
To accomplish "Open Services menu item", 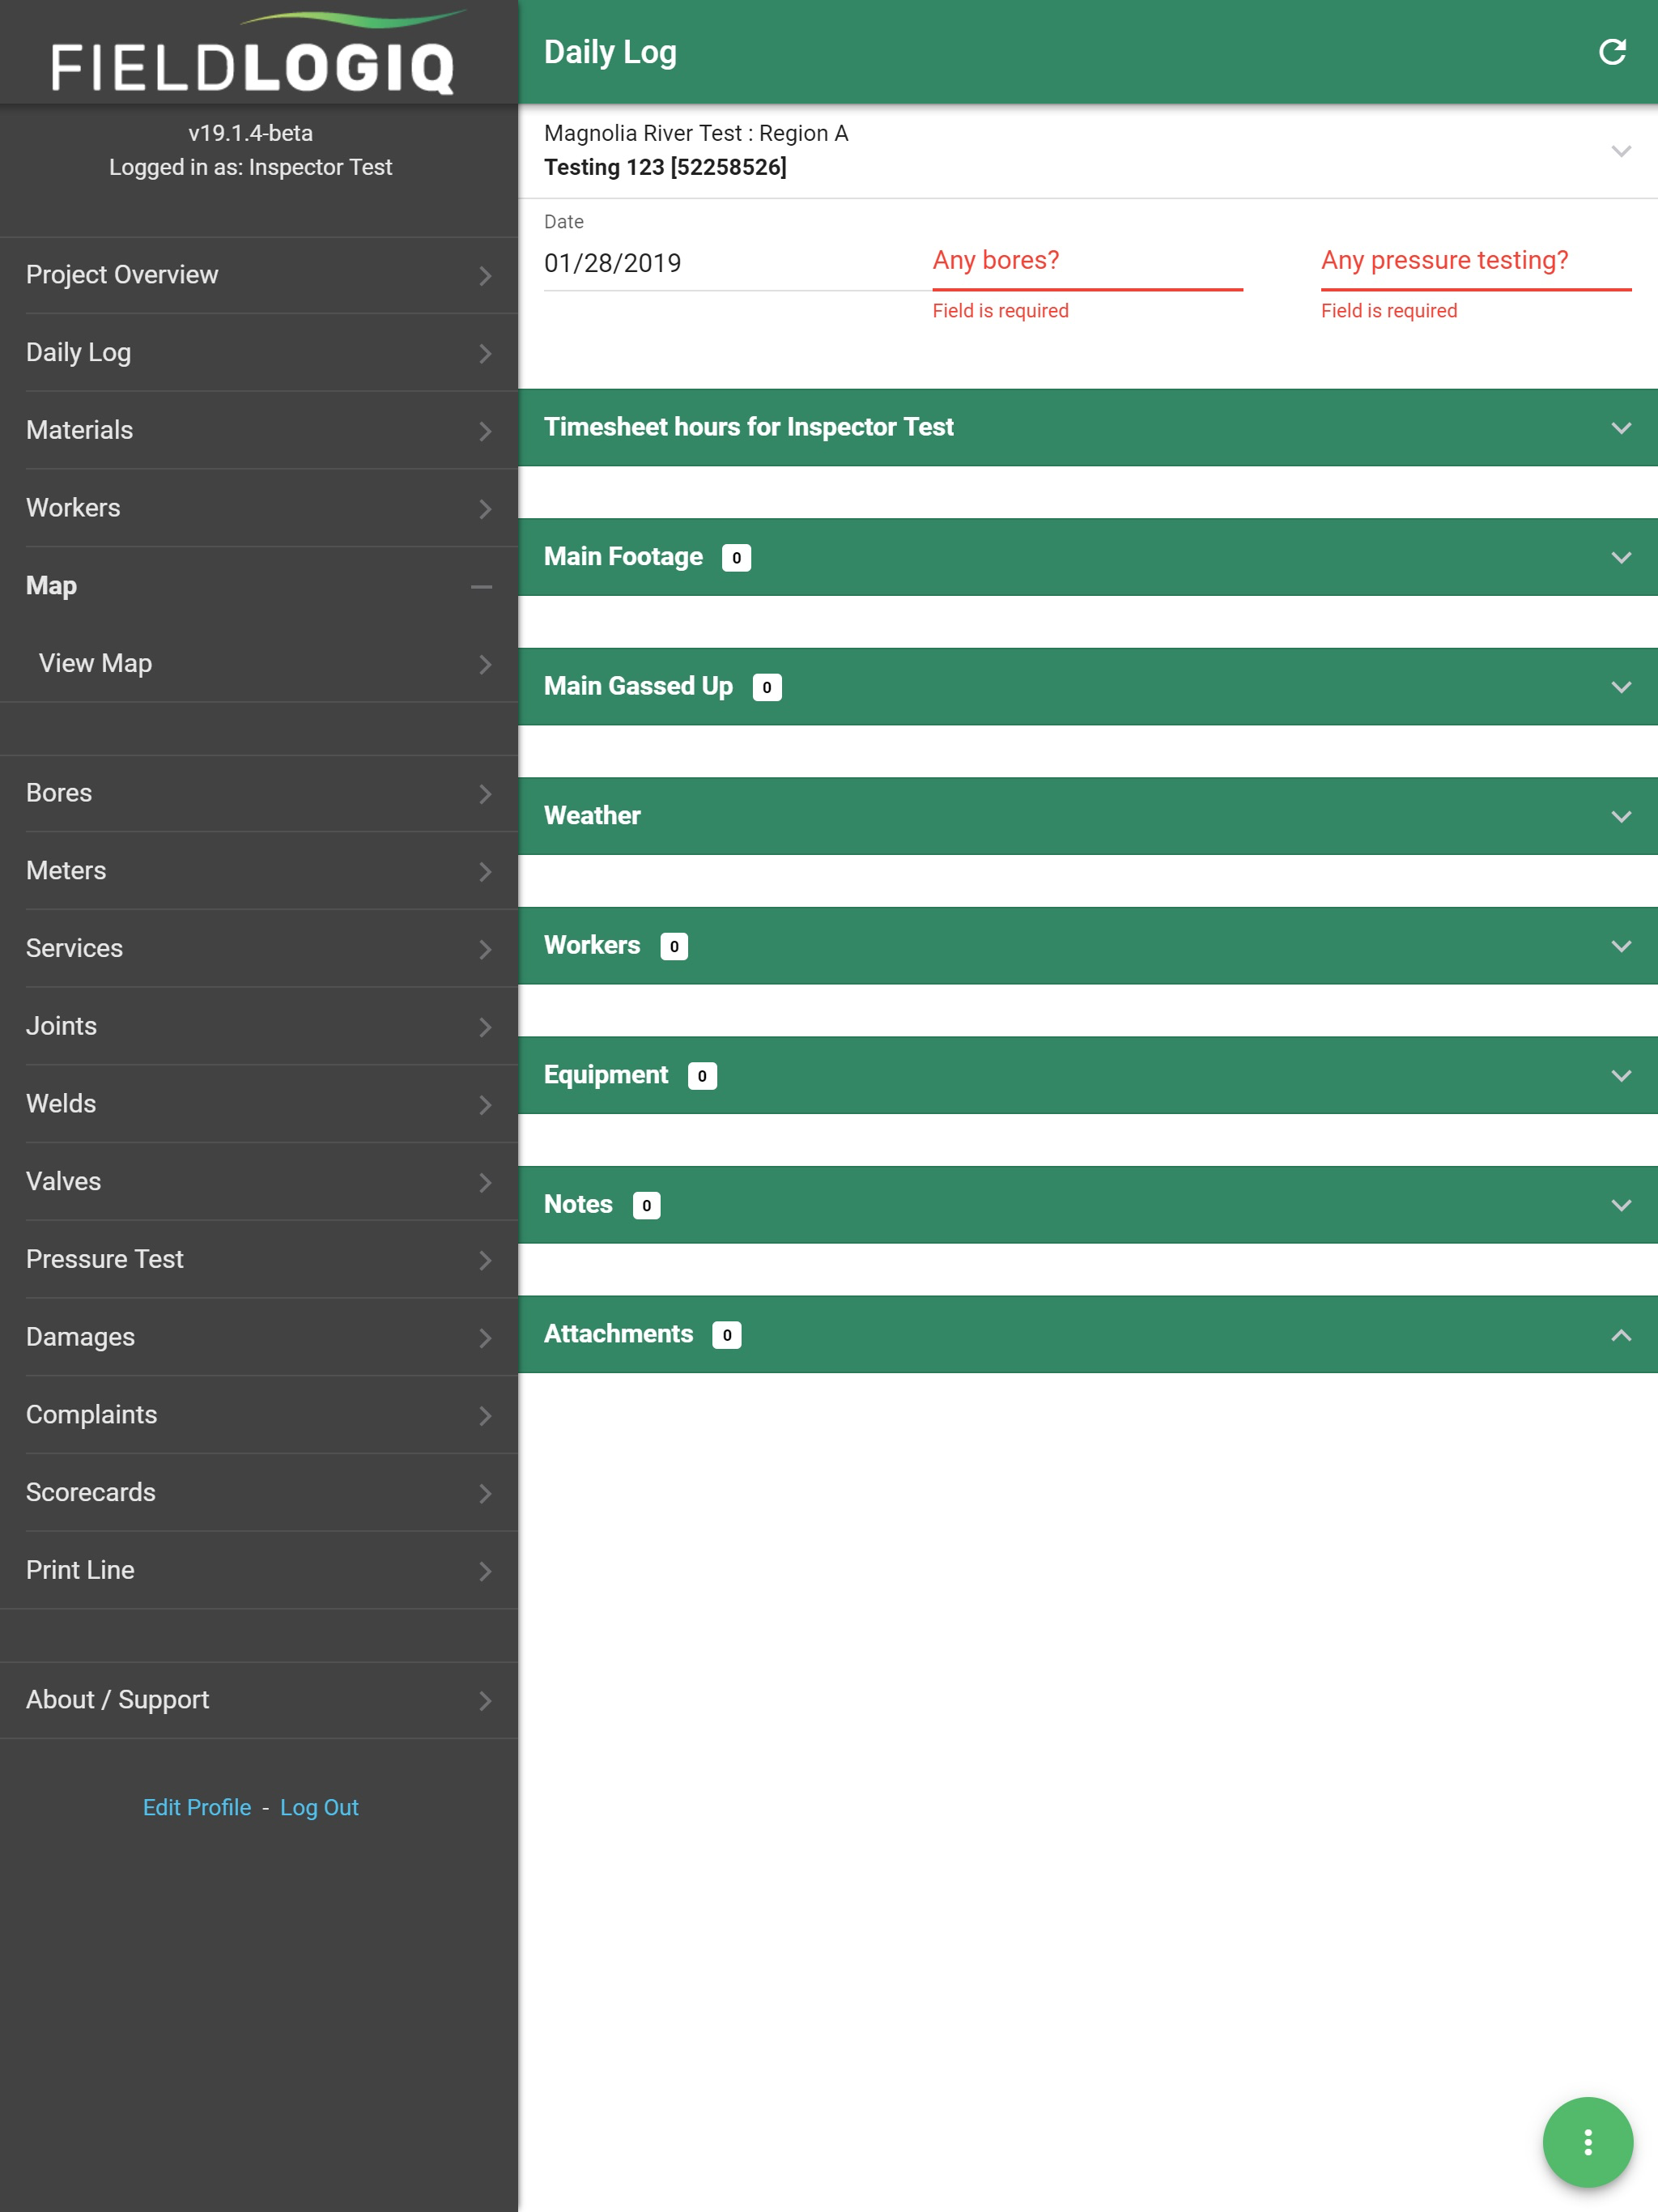I will pyautogui.click(x=259, y=949).
